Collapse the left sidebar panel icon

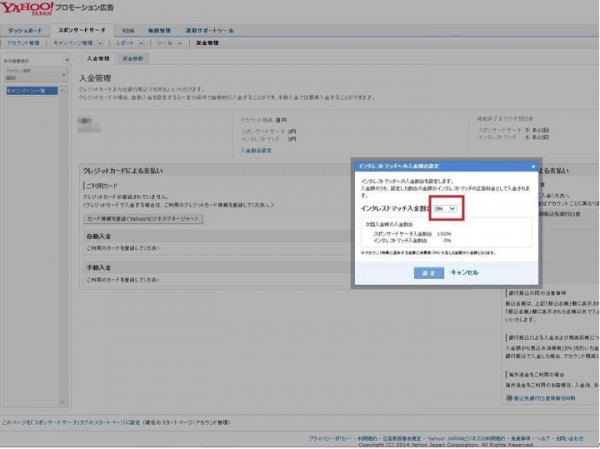tap(67, 60)
